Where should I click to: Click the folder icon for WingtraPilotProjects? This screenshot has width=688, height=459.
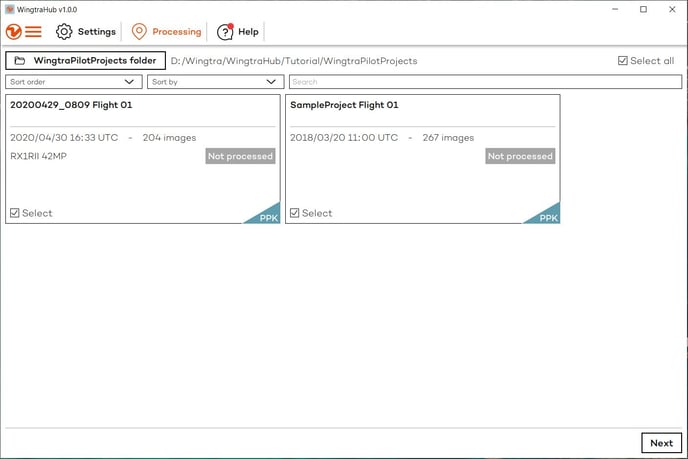[x=20, y=61]
